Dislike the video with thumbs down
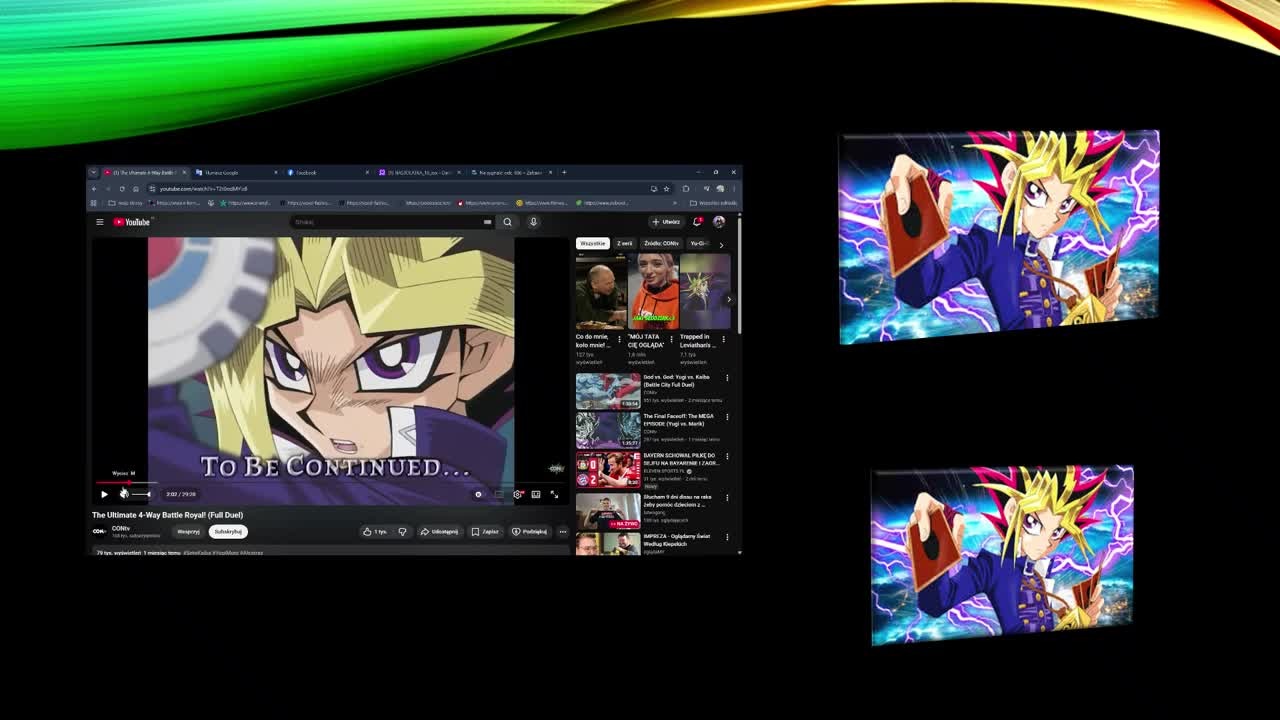This screenshot has width=1280, height=720. click(x=402, y=532)
